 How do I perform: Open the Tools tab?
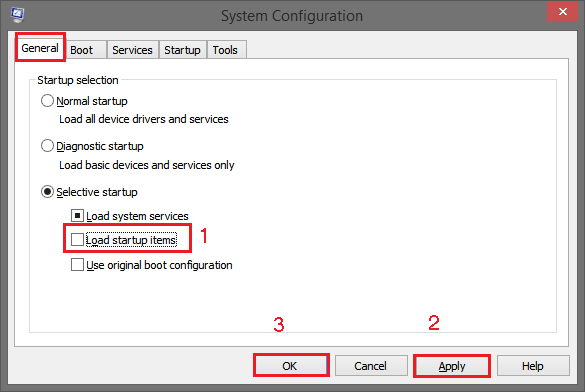pos(225,50)
